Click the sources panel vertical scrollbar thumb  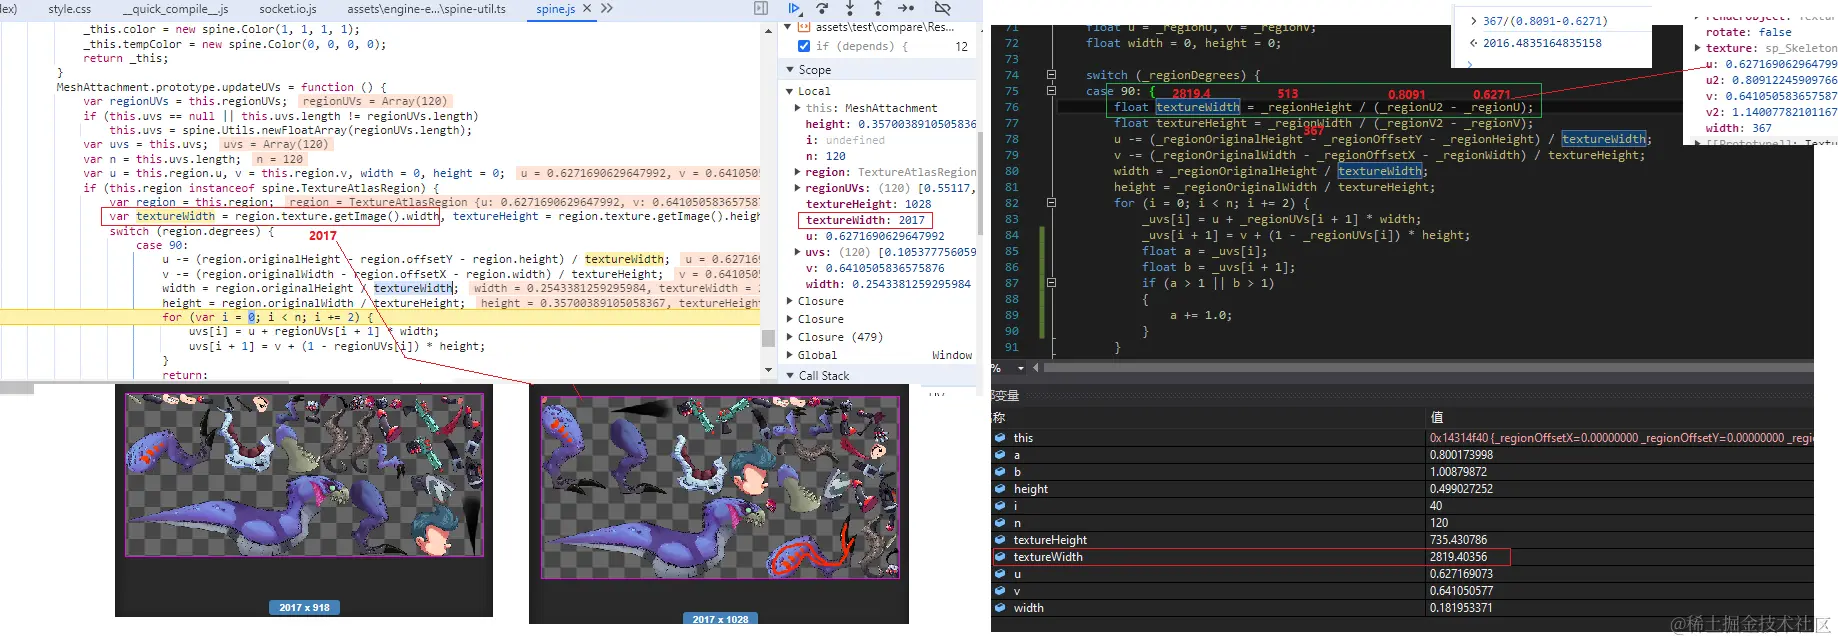[768, 338]
